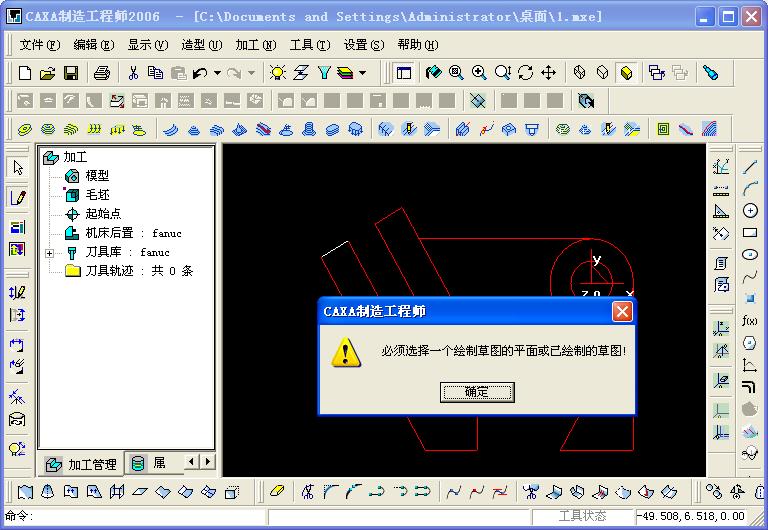Select the circle drawing tool
Image resolution: width=768 pixels, height=530 pixels.
[x=750, y=211]
